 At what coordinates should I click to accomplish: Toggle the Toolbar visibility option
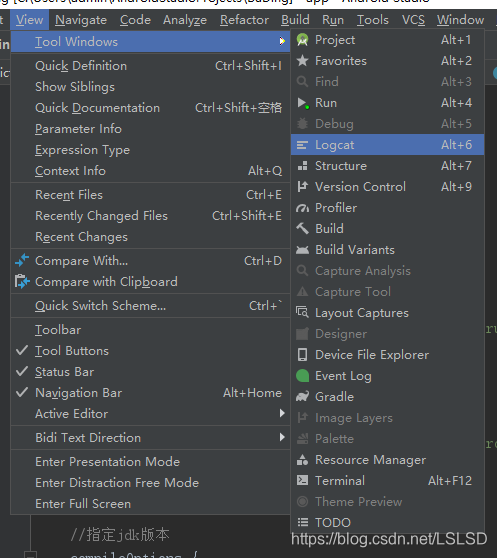coord(151,330)
